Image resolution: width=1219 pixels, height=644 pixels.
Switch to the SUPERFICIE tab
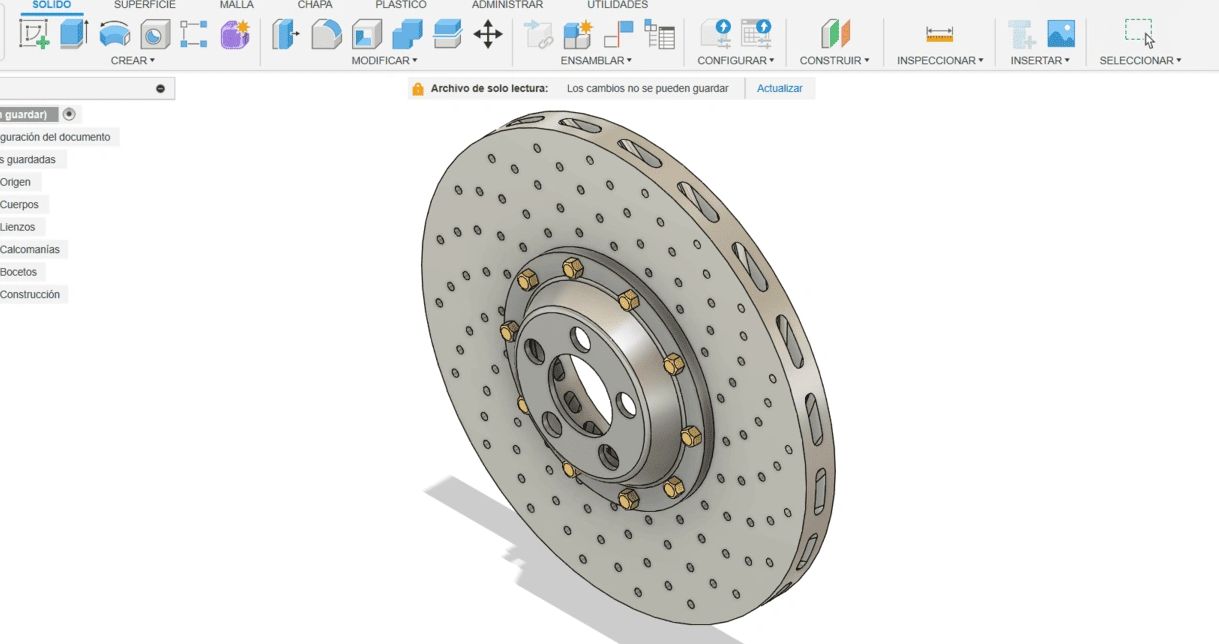coord(144,5)
